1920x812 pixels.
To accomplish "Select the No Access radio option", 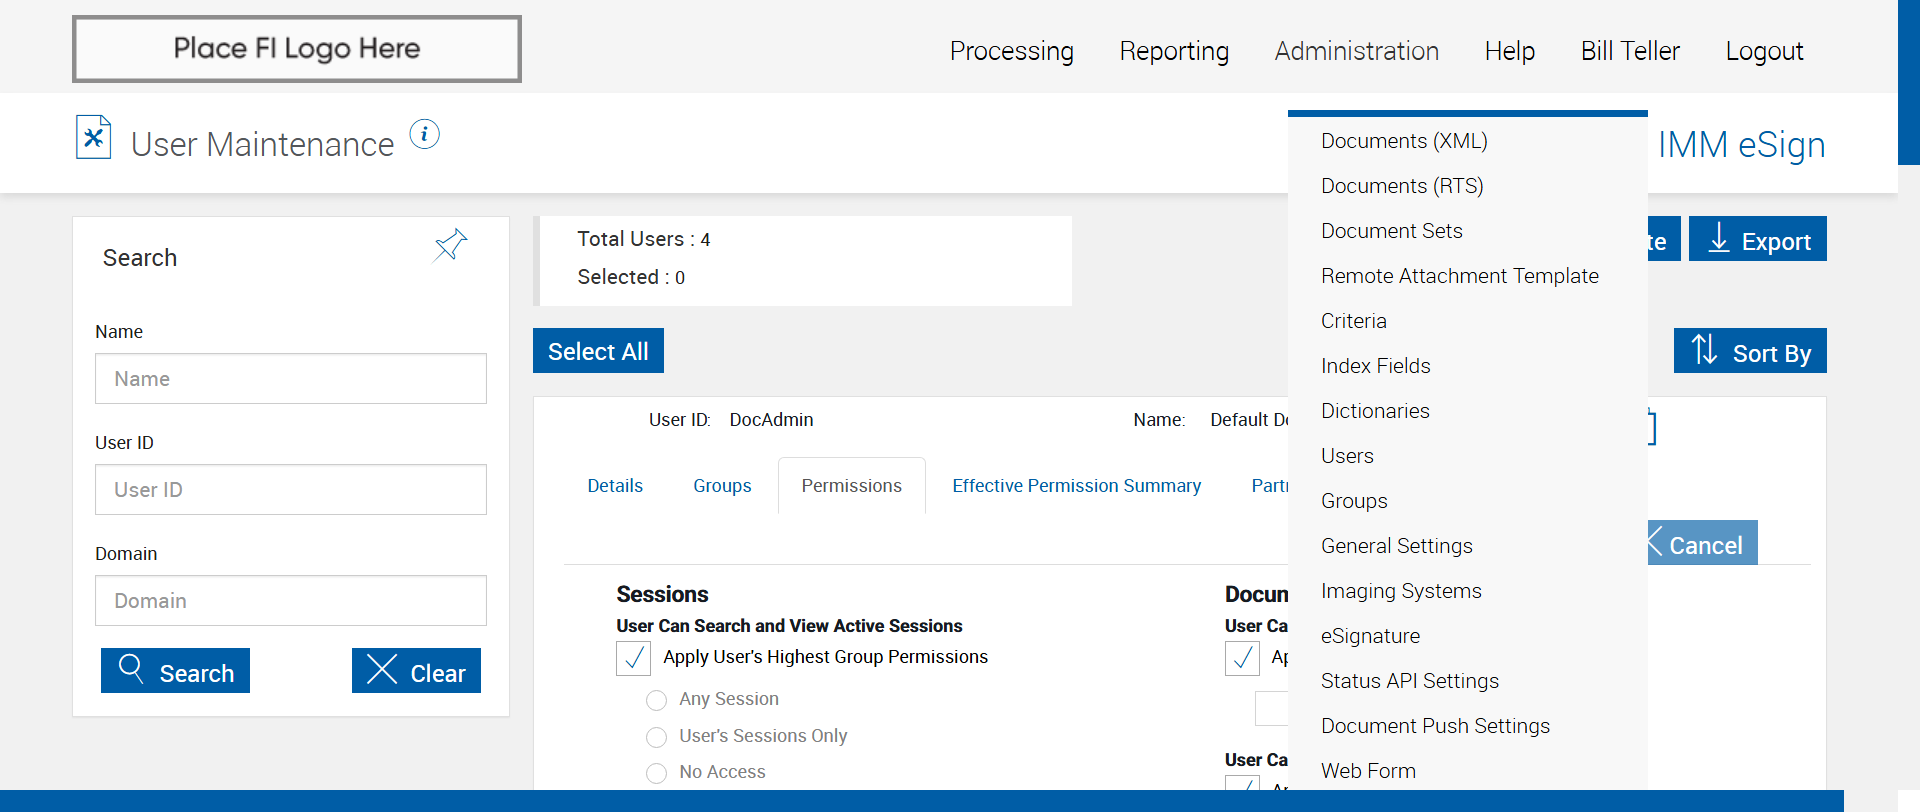I will pos(656,773).
